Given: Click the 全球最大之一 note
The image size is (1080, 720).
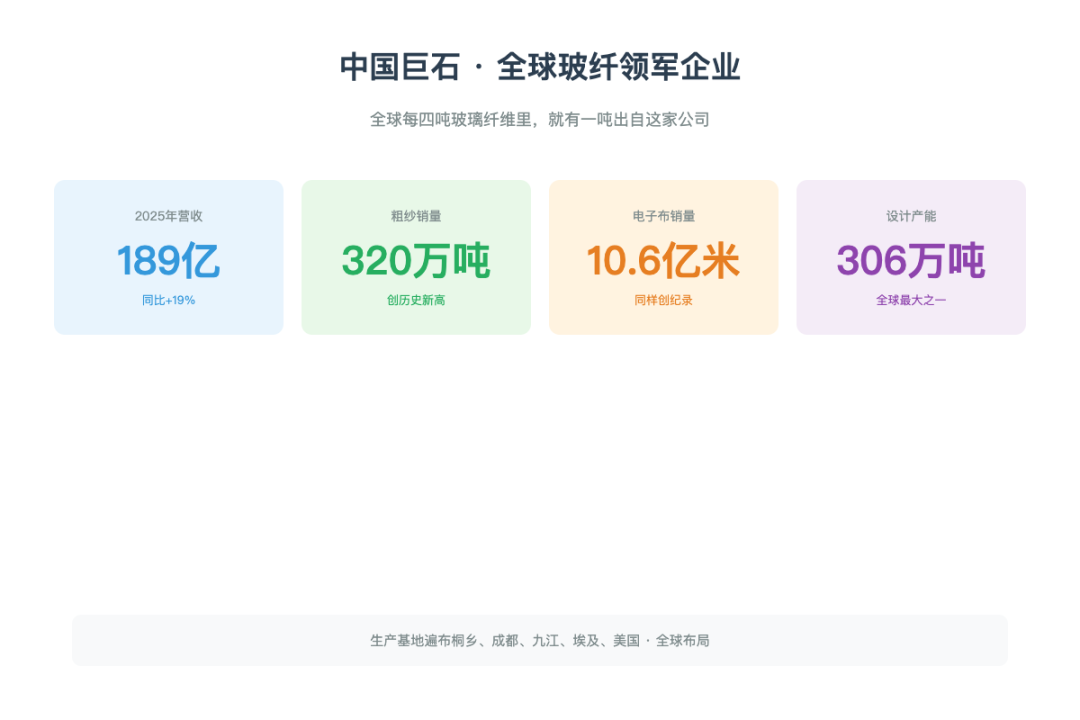Looking at the screenshot, I should pyautogui.click(x=911, y=300).
